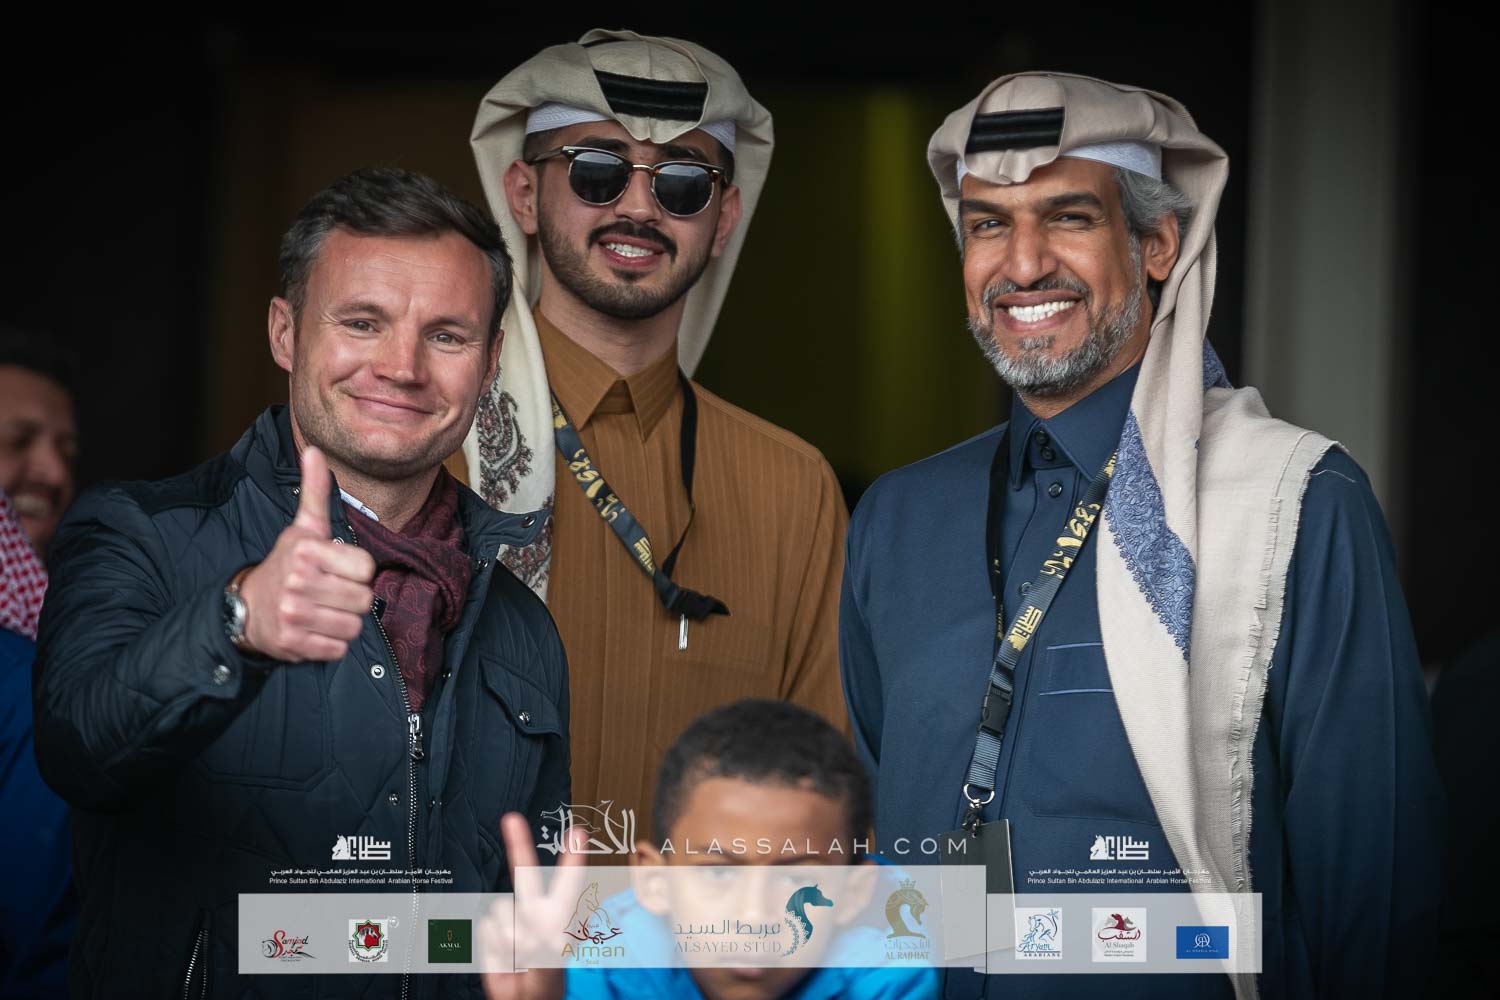Click the left festival horse emblem
1500x1000 pixels.
(361, 850)
